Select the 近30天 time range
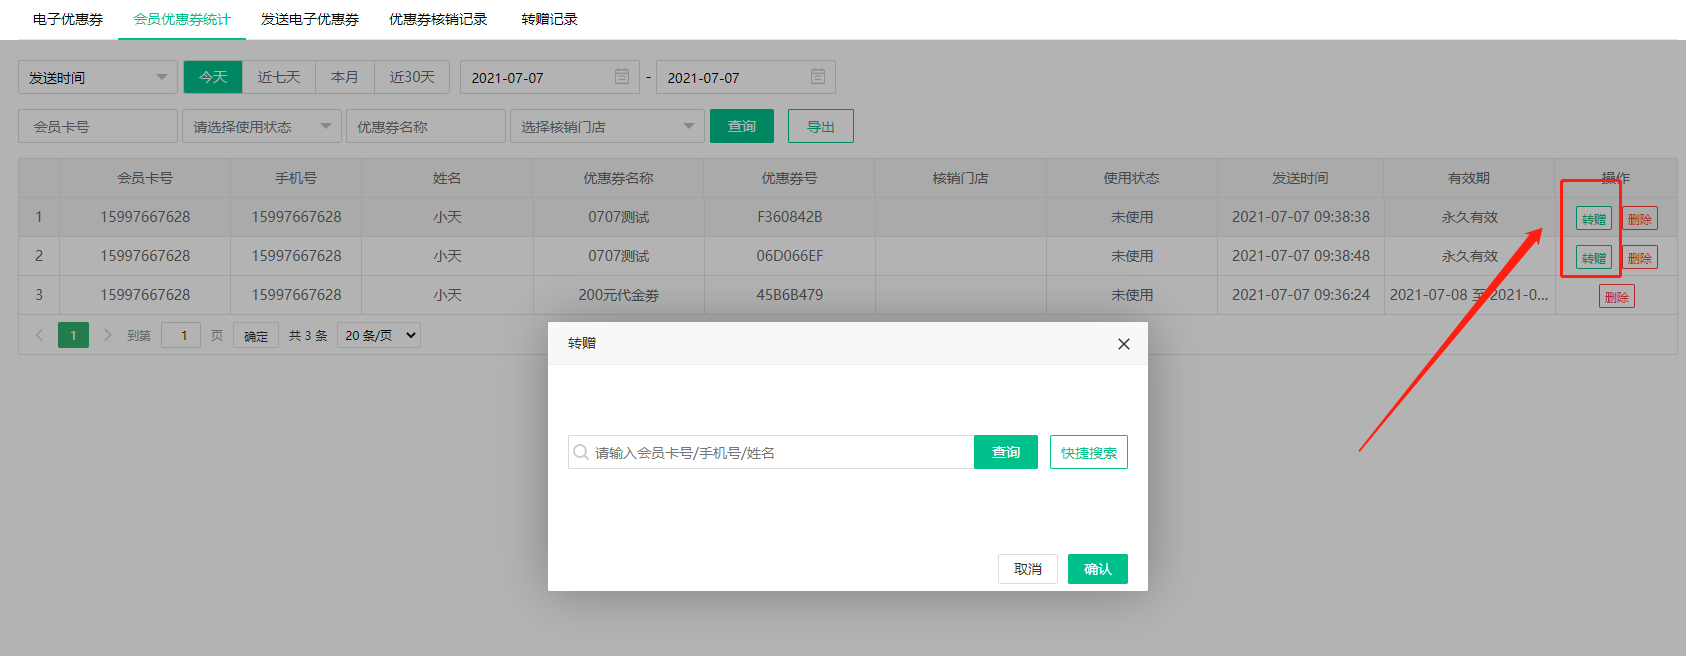 (412, 77)
